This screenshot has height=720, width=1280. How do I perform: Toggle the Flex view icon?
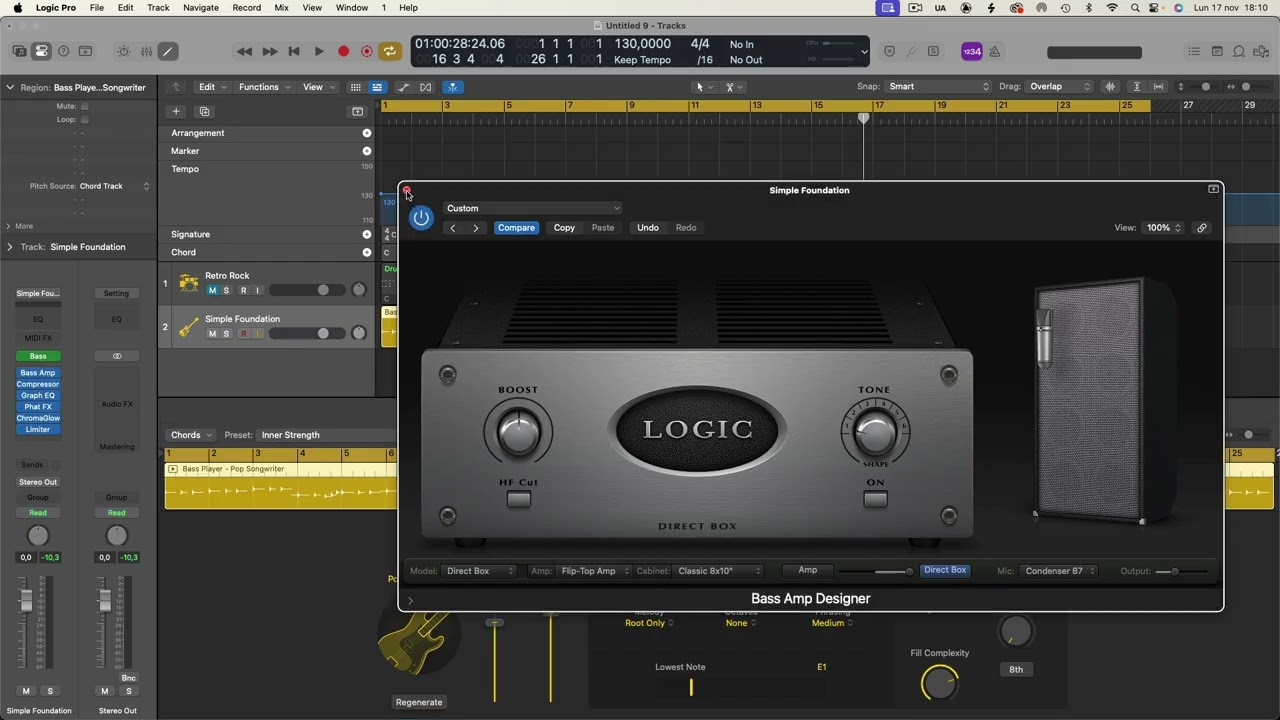coord(426,87)
